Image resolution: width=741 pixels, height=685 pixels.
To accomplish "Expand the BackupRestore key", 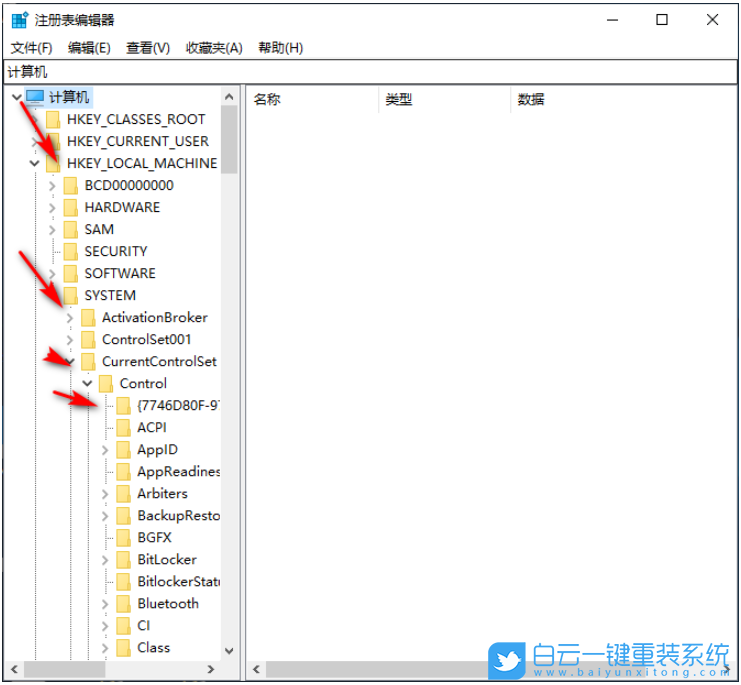I will (x=105, y=516).
